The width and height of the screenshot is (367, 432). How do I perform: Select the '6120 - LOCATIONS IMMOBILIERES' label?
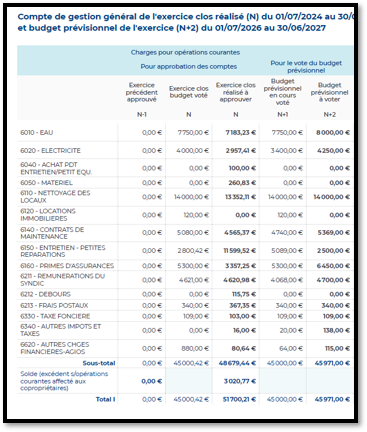(48, 215)
